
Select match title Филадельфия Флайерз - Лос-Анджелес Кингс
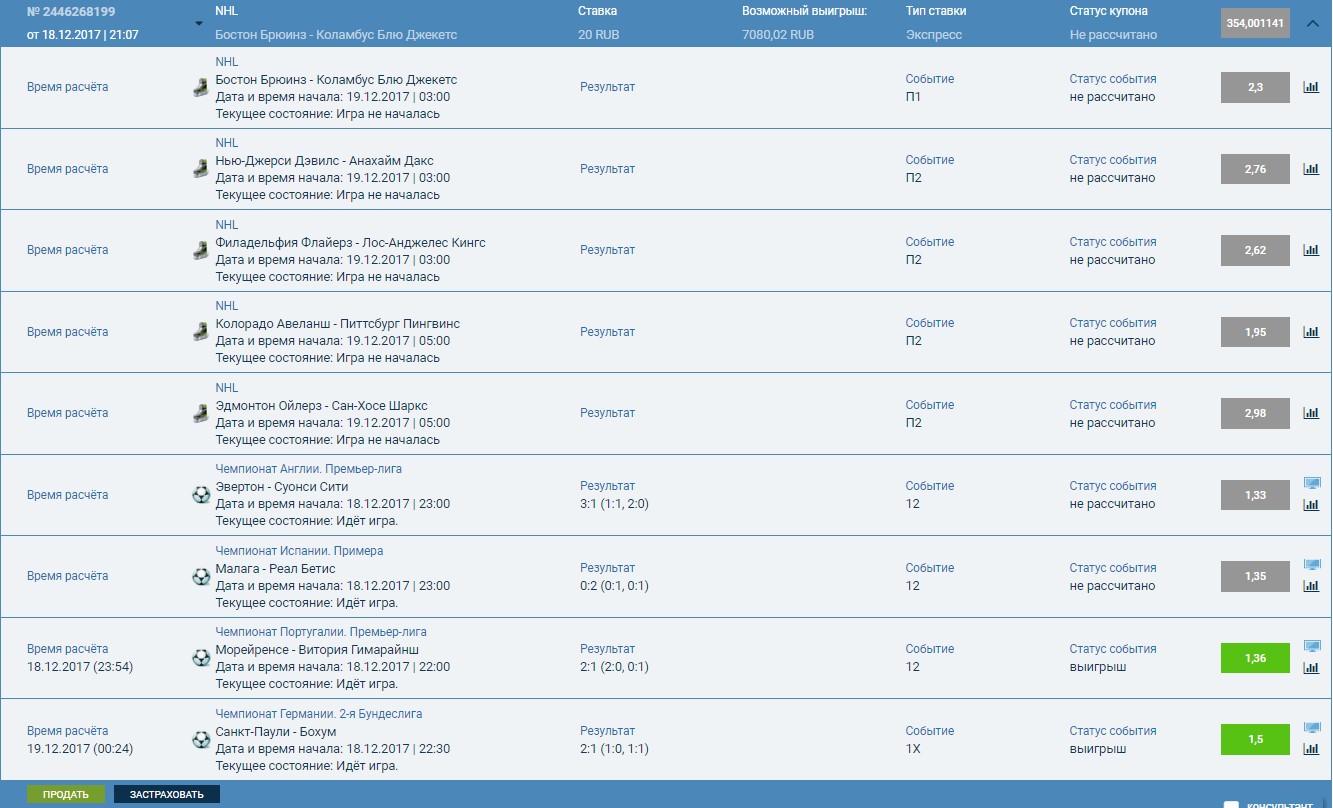(x=351, y=243)
